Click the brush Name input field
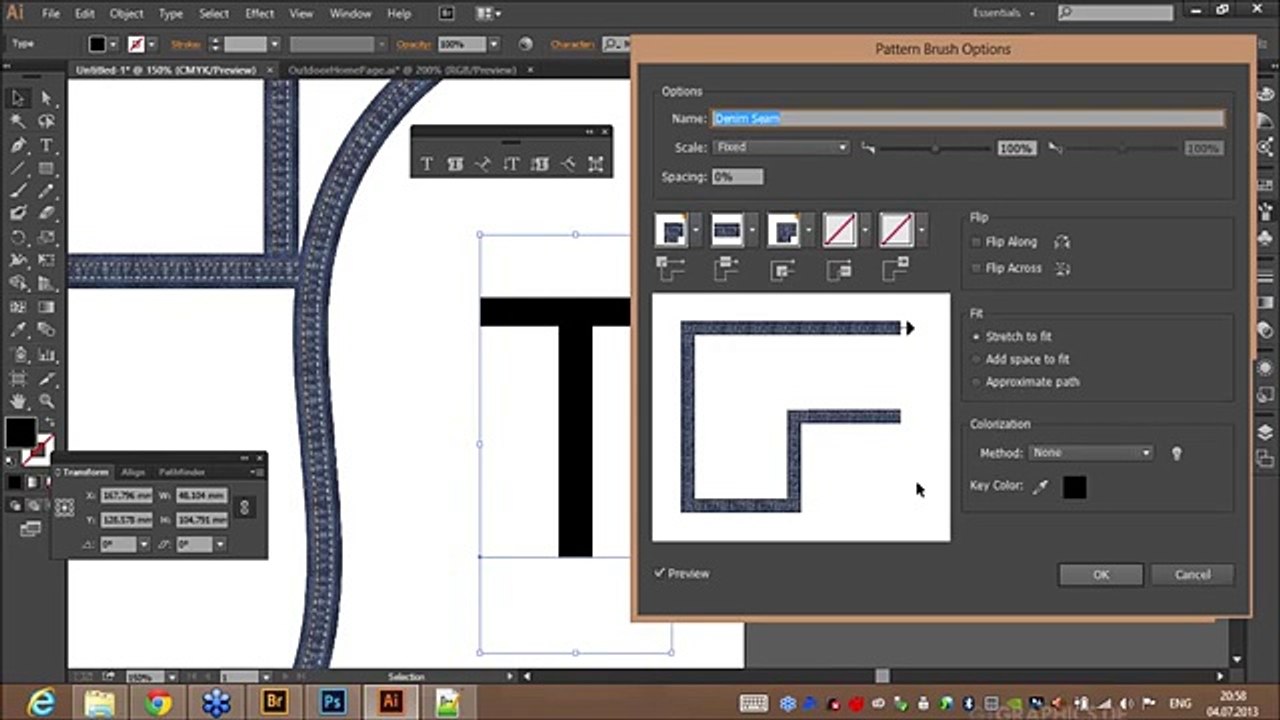The image size is (1280, 720). [x=967, y=118]
